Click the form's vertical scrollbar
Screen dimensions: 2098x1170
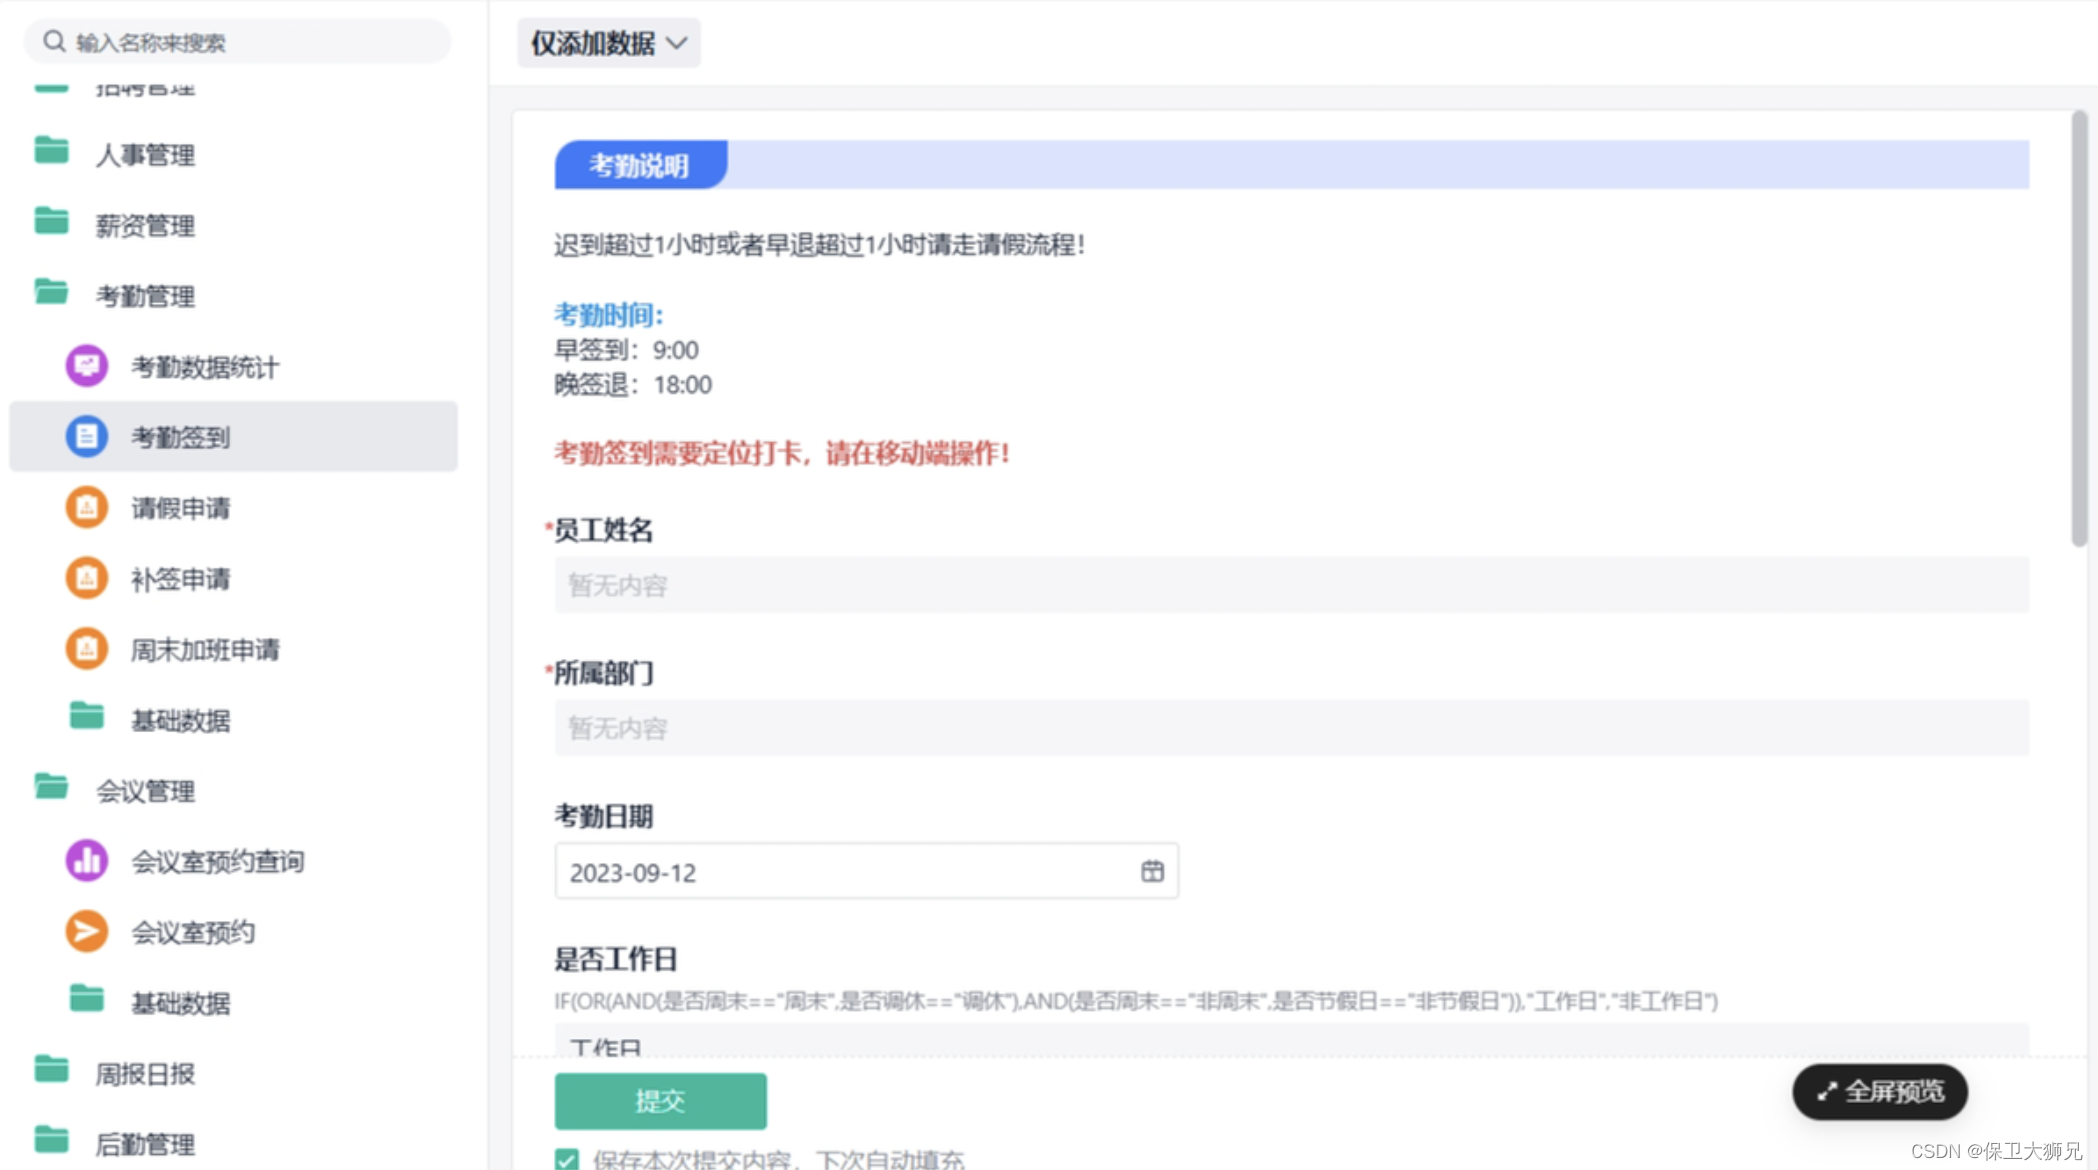(2079, 330)
